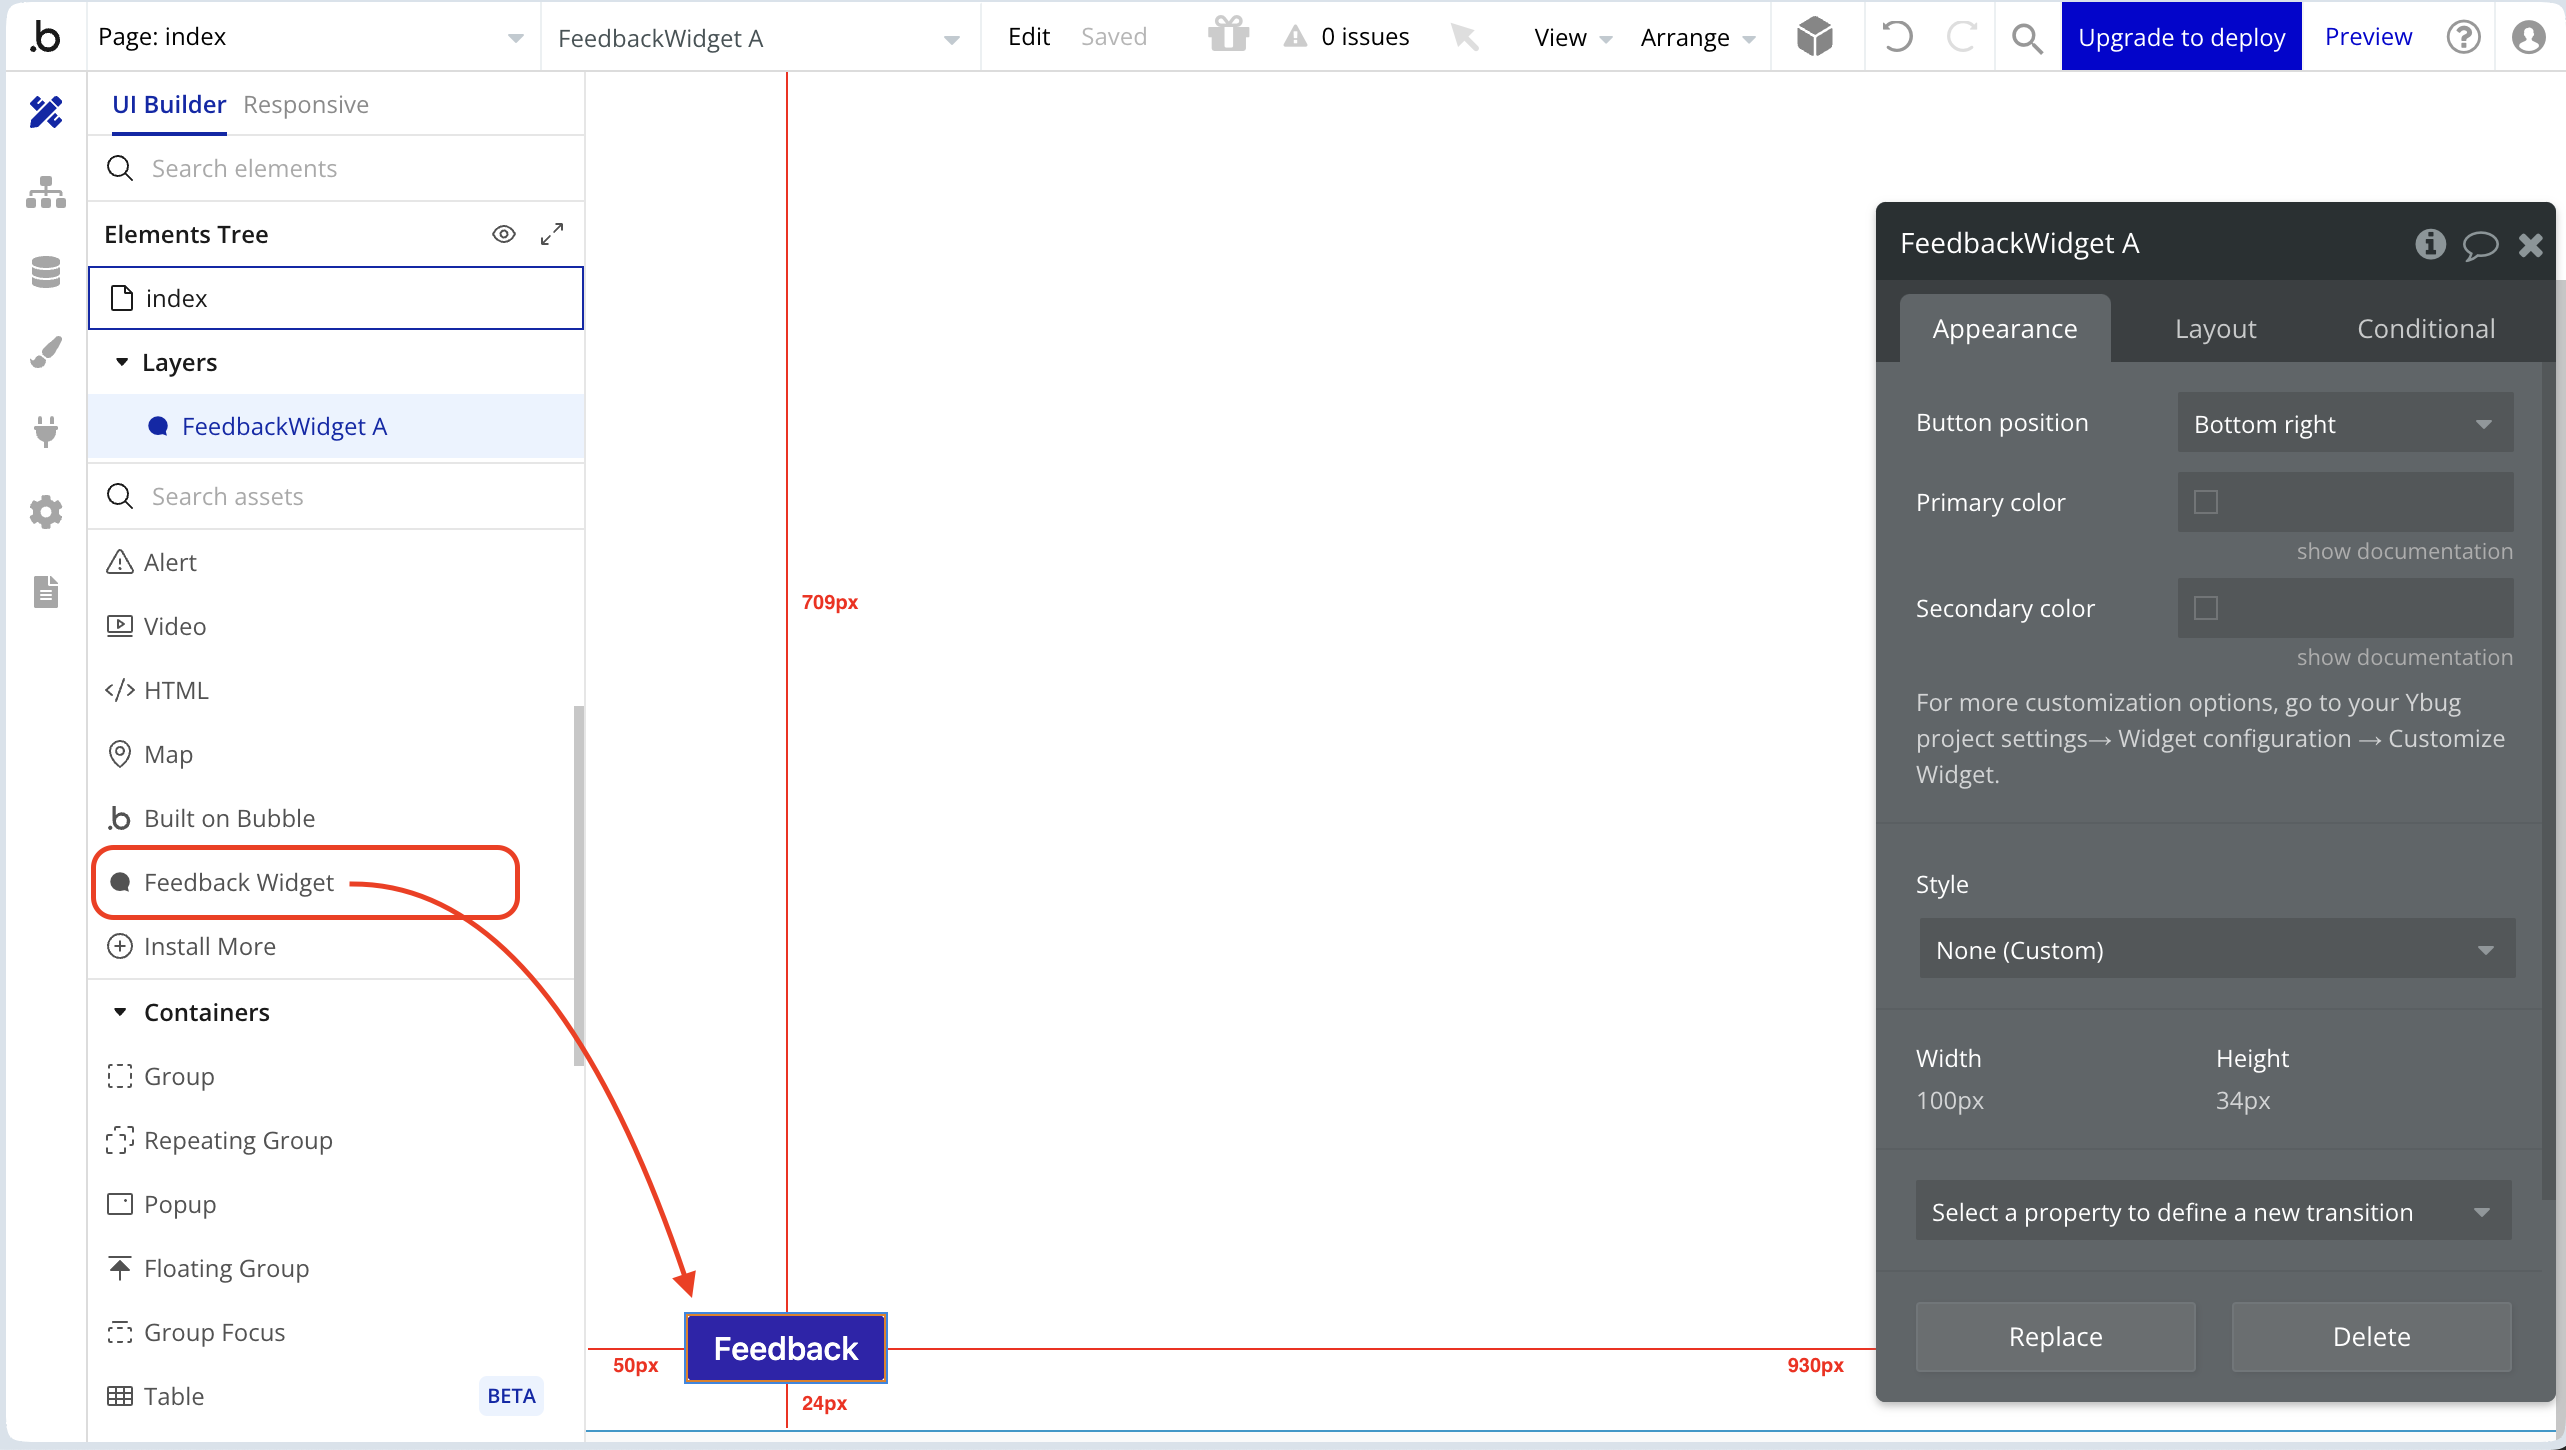Open the Design tab in sidebar
2566x1450 pixels.
click(46, 112)
